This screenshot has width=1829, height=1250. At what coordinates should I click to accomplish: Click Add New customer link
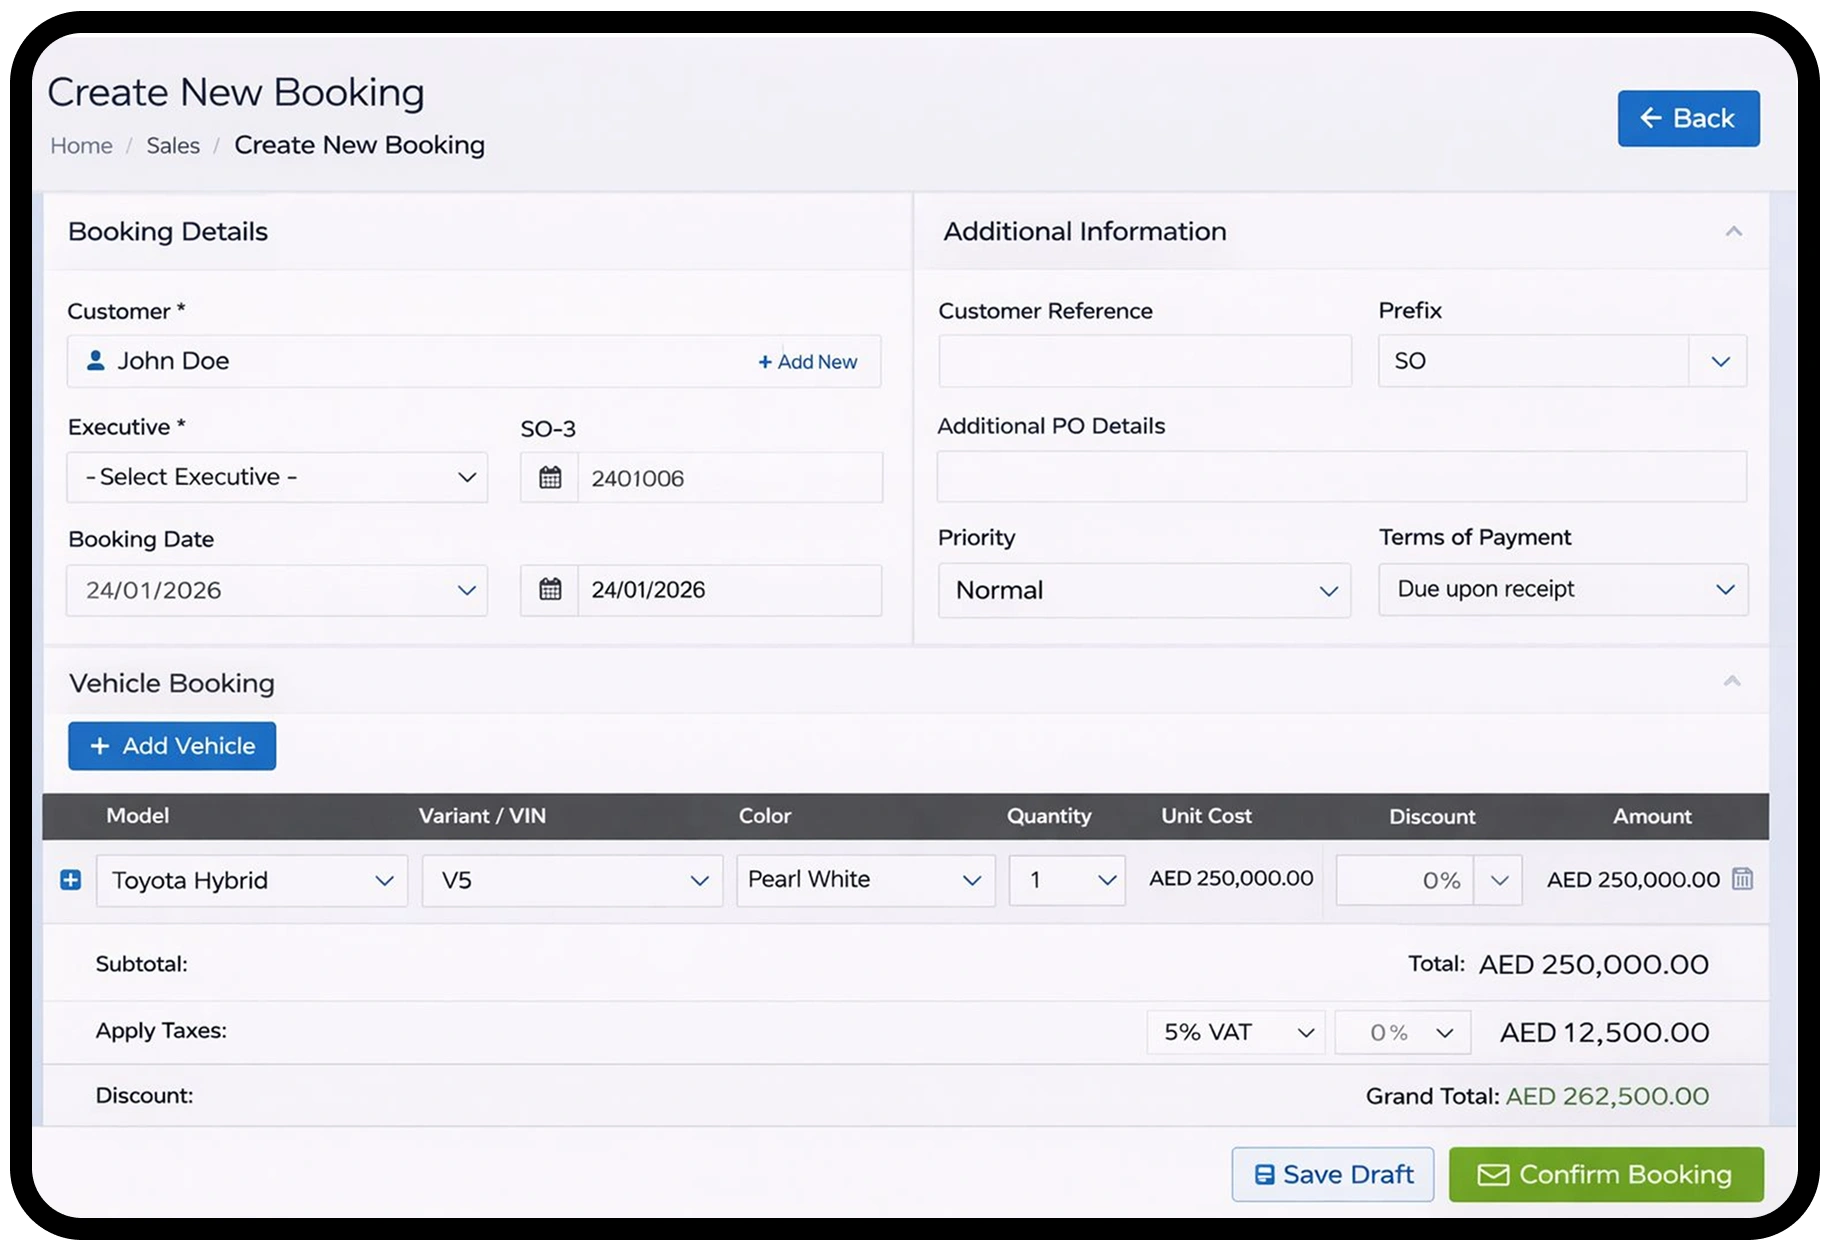pos(807,362)
